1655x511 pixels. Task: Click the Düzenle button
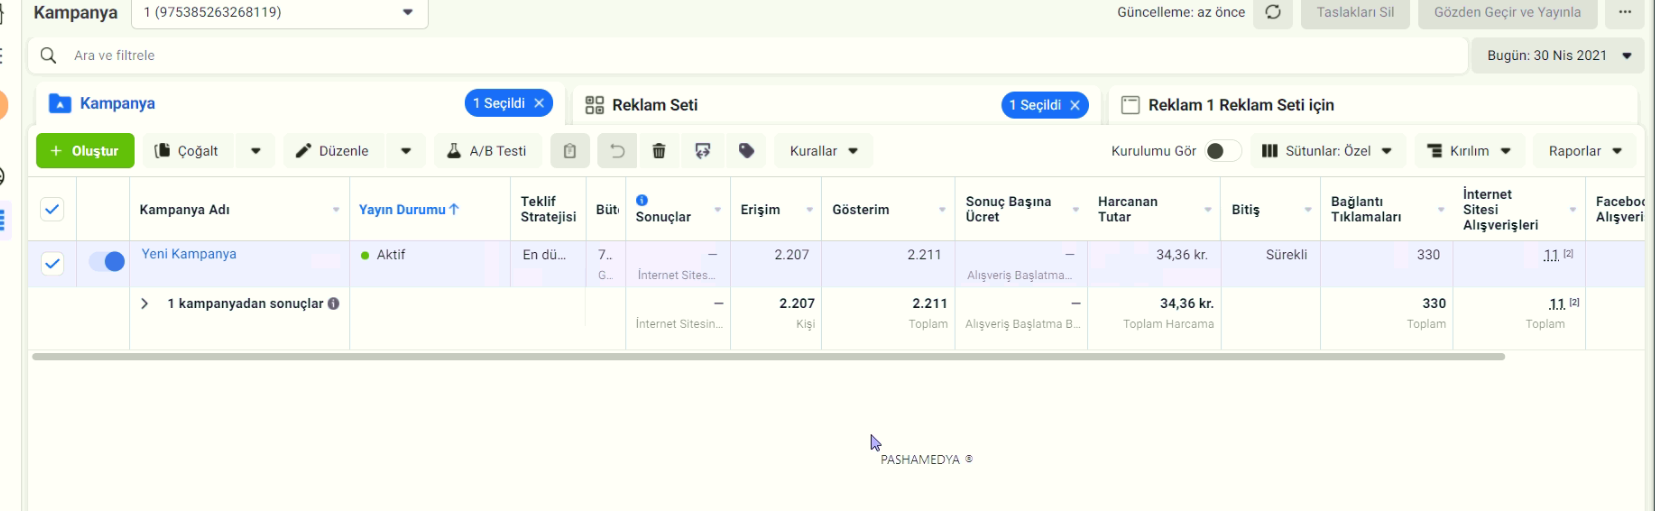click(x=332, y=151)
